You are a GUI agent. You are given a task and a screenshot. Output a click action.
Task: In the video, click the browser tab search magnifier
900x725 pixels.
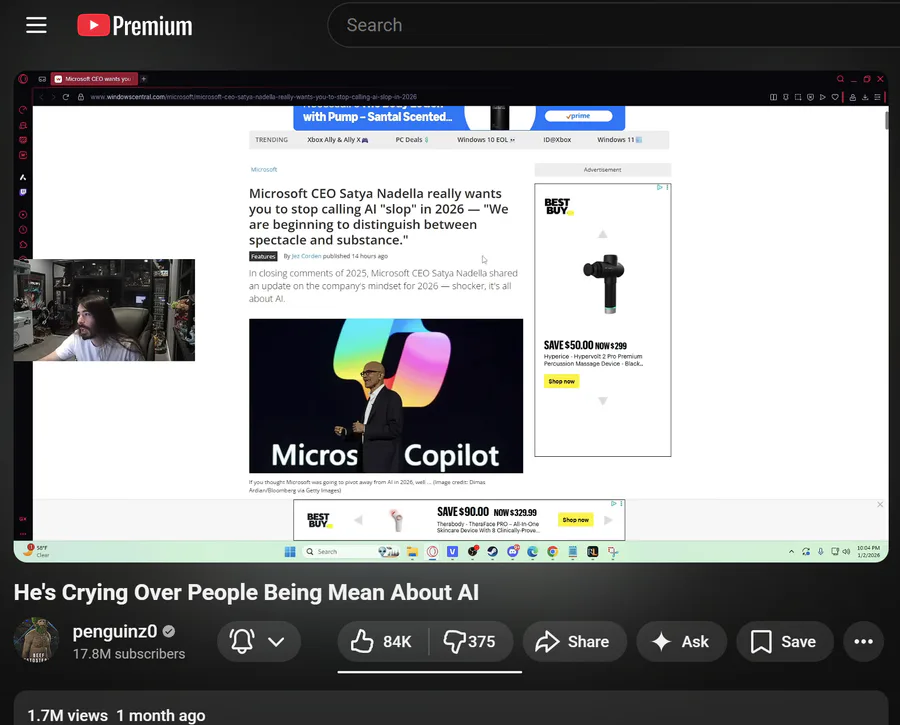[x=840, y=79]
